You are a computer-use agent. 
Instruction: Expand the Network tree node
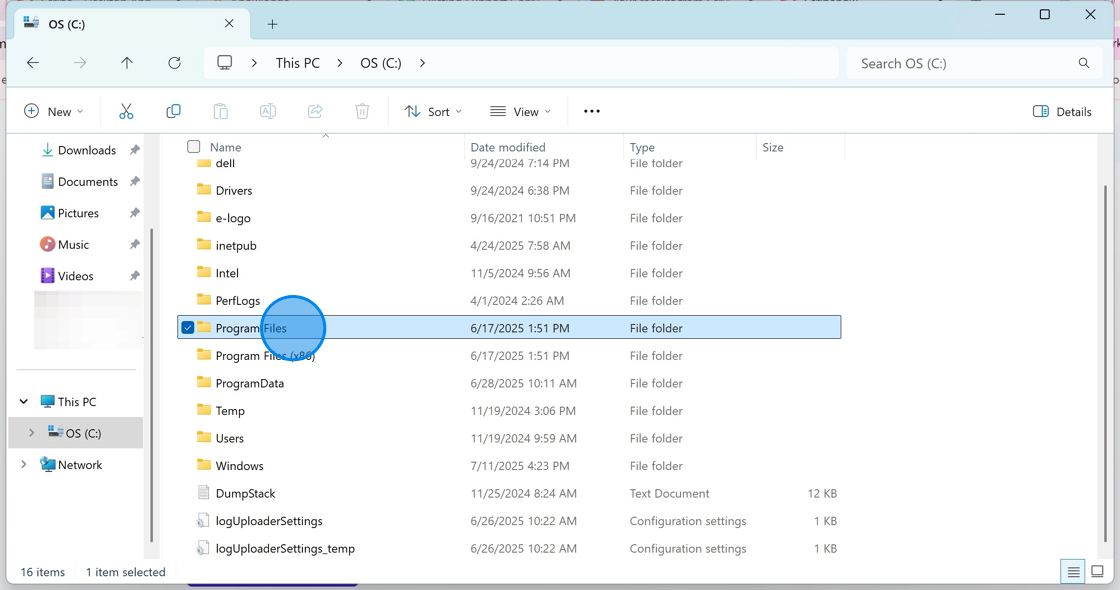24,464
